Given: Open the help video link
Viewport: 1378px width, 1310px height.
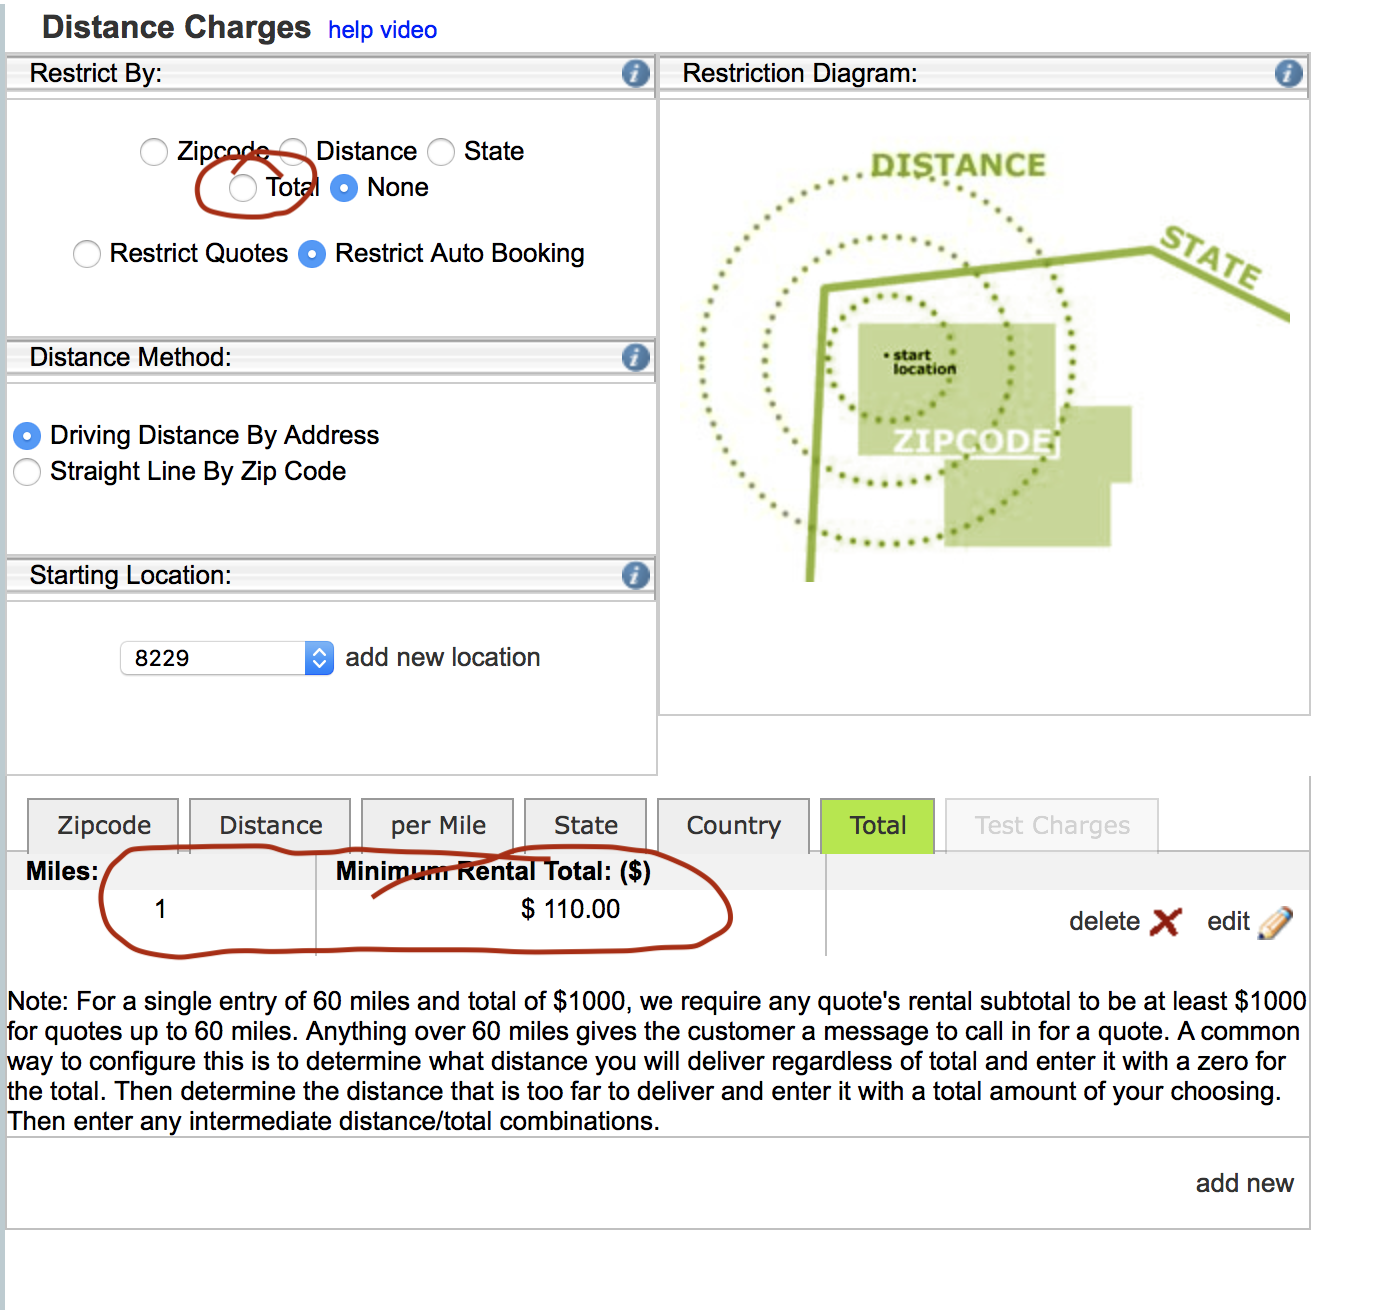Looking at the screenshot, I should (382, 30).
